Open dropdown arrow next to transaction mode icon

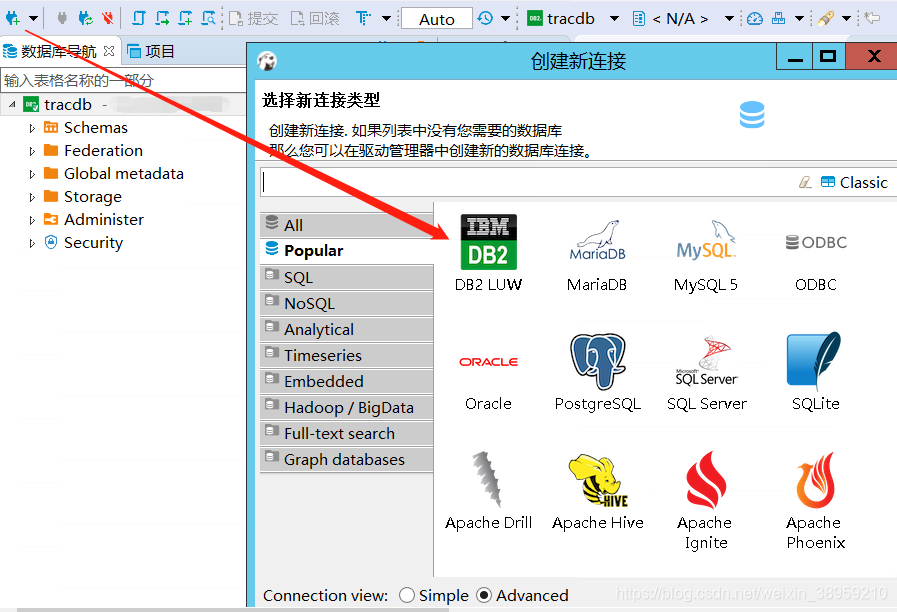[386, 18]
